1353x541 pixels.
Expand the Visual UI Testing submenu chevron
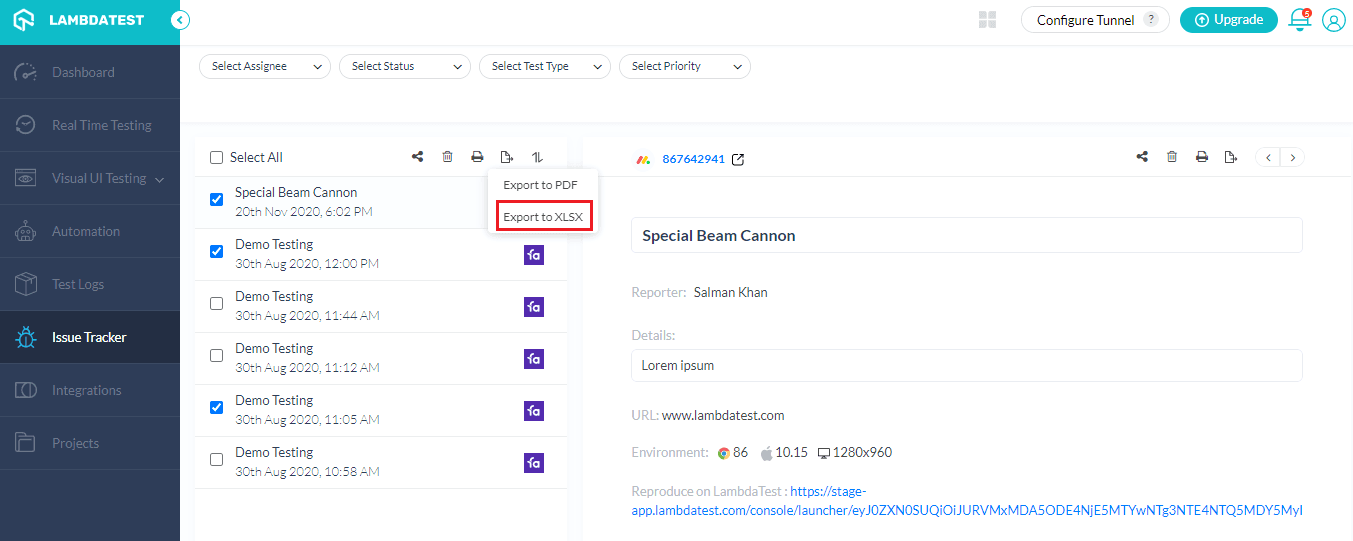click(160, 179)
